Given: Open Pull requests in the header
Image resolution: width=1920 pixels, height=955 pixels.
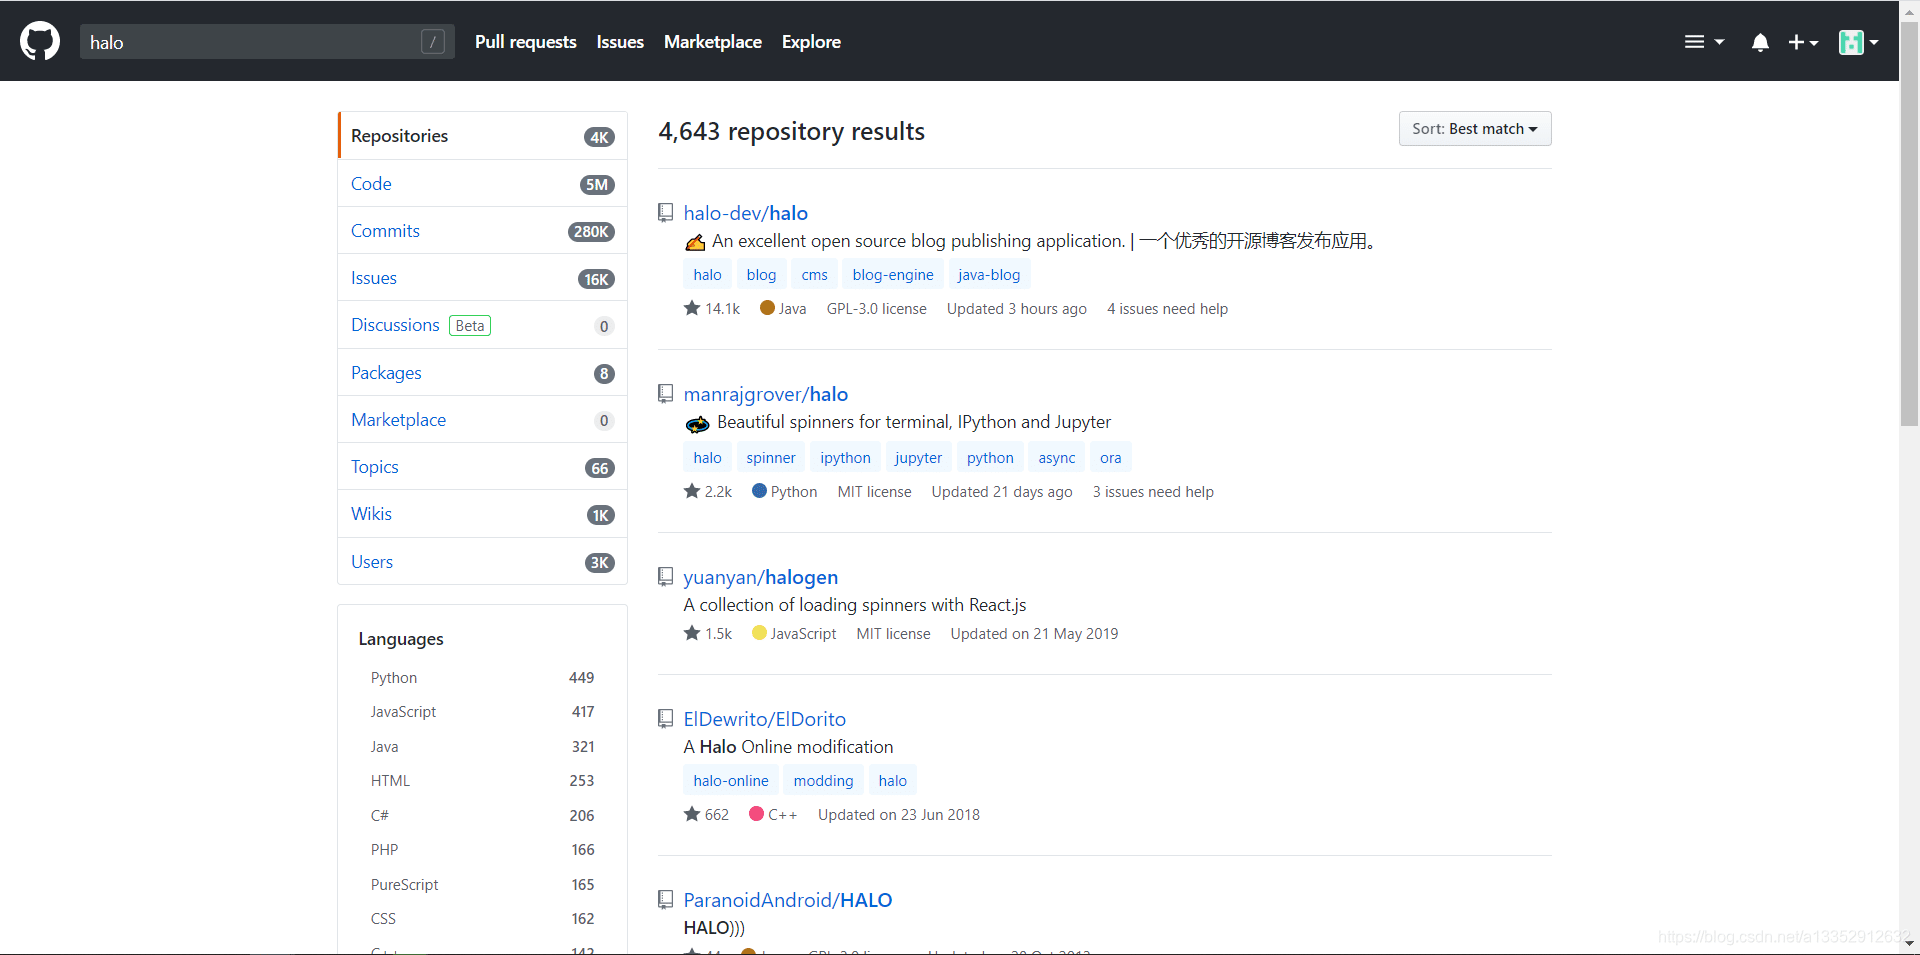Looking at the screenshot, I should (526, 42).
